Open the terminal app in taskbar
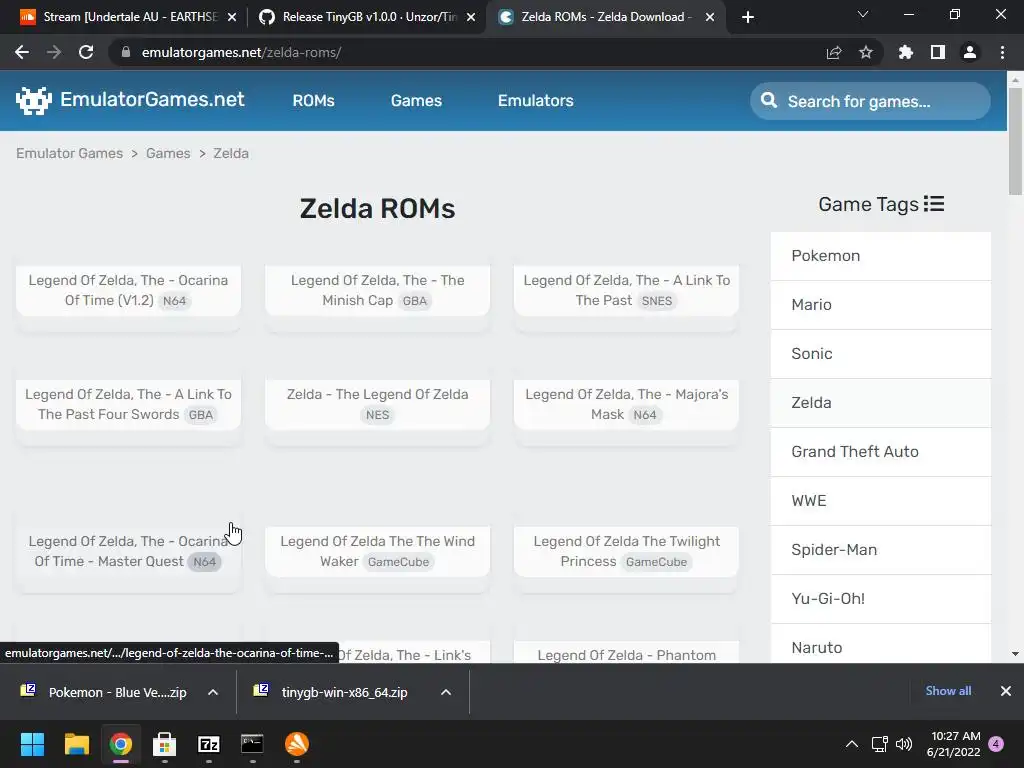Screen dimensions: 1024x768 pyautogui.click(x=252, y=744)
